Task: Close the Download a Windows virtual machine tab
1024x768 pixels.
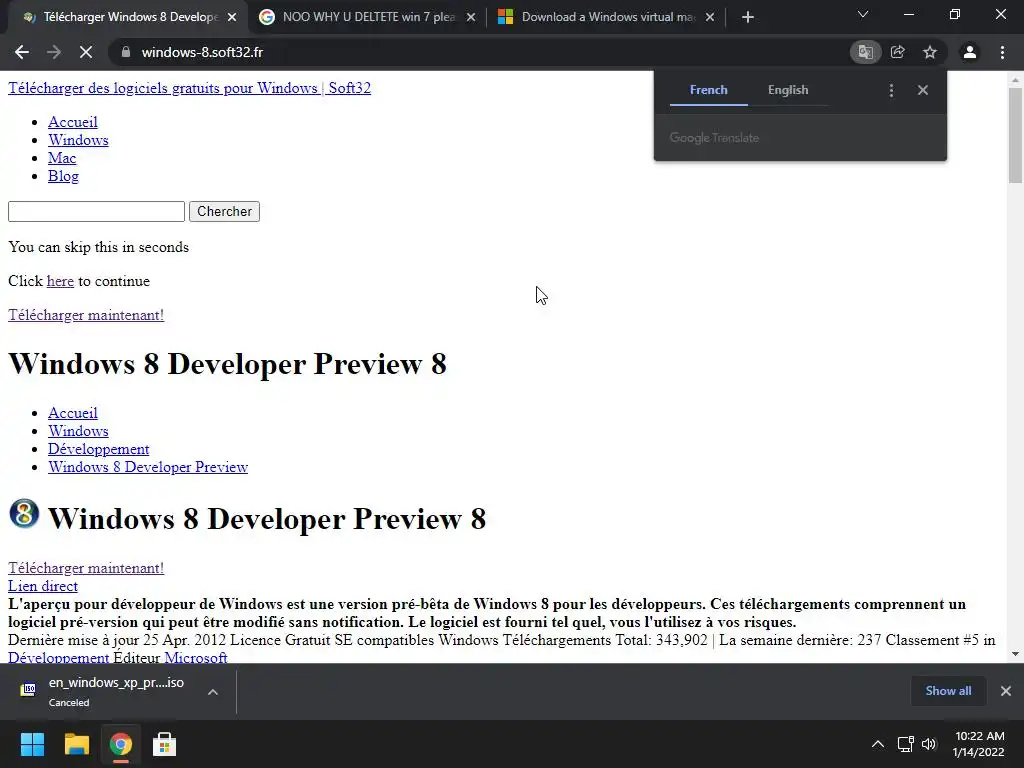Action: pyautogui.click(x=710, y=18)
